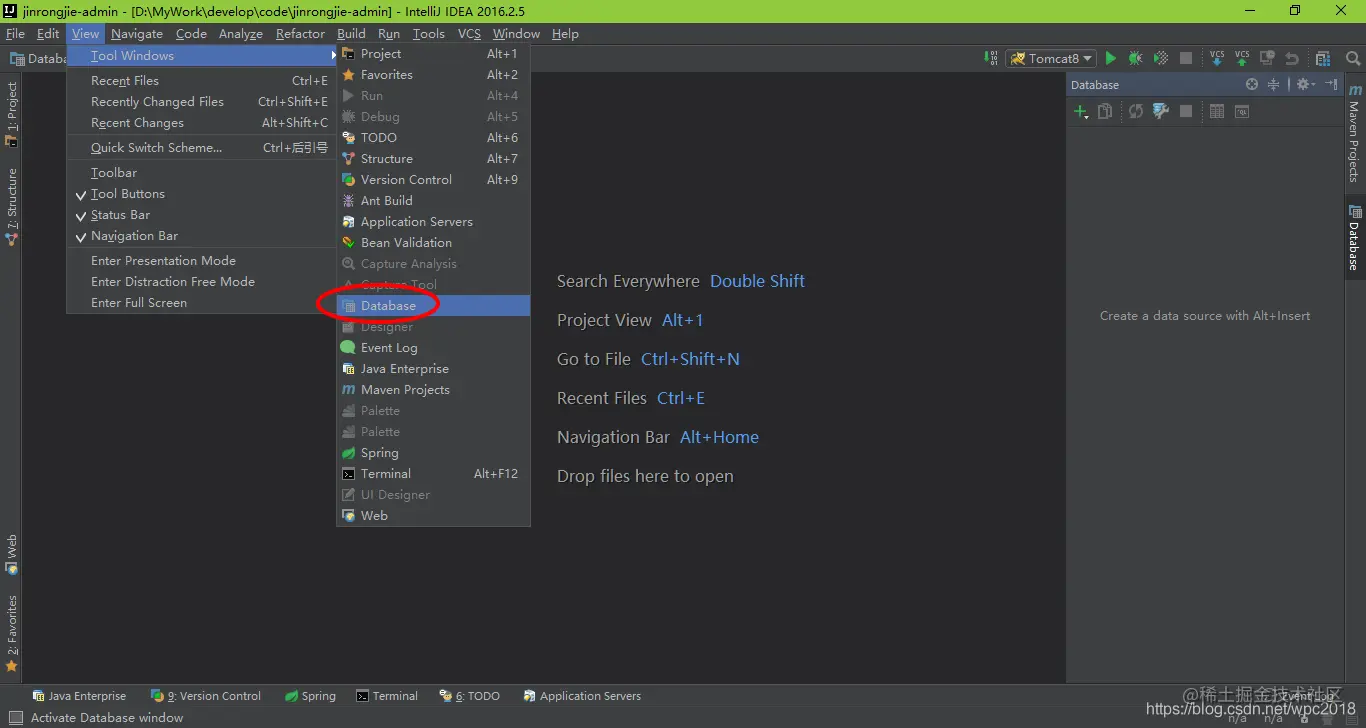The height and width of the screenshot is (728, 1366).
Task: Open the 1: Project side tab
Action: (12, 114)
